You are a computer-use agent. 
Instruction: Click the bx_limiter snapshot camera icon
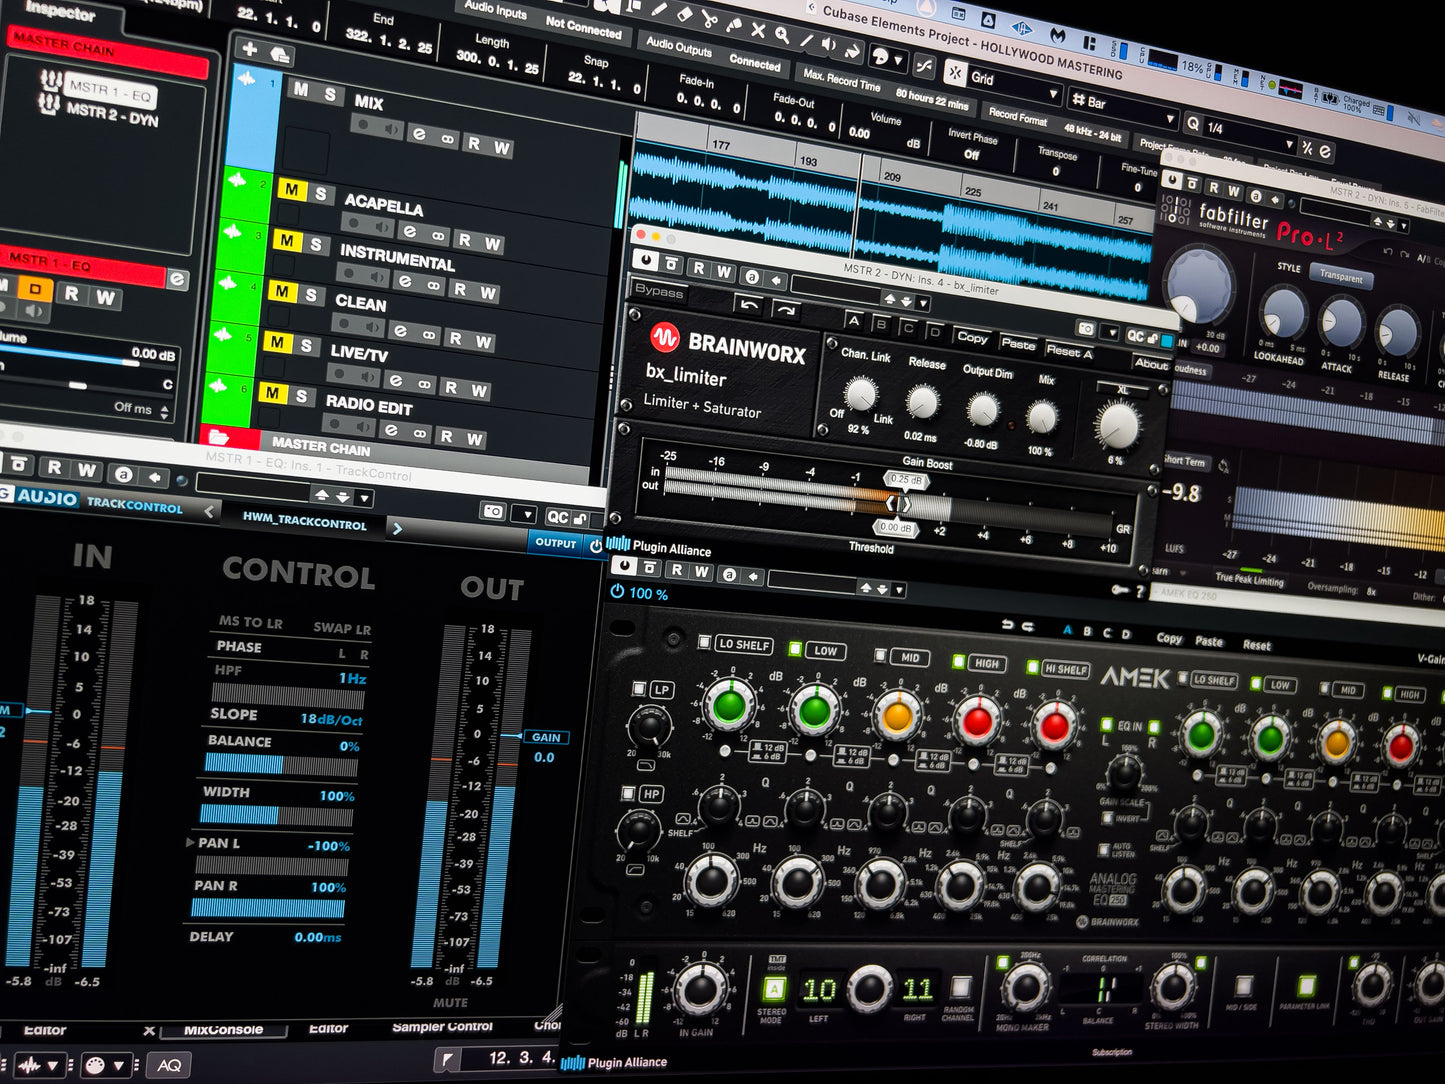pos(1086,328)
